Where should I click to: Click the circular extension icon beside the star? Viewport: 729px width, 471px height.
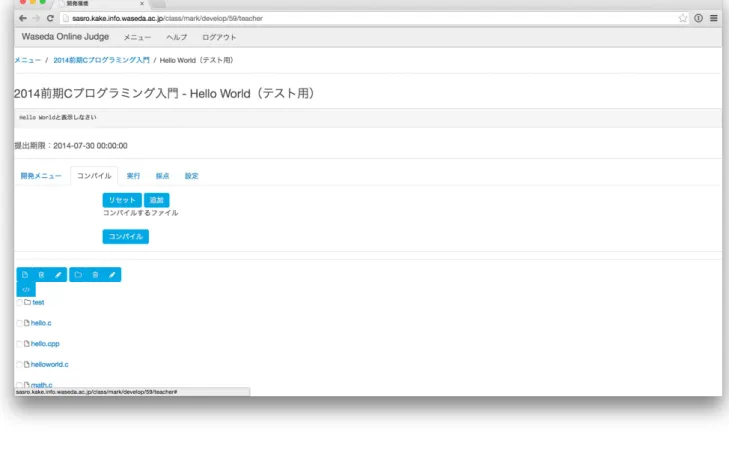tap(698, 18)
